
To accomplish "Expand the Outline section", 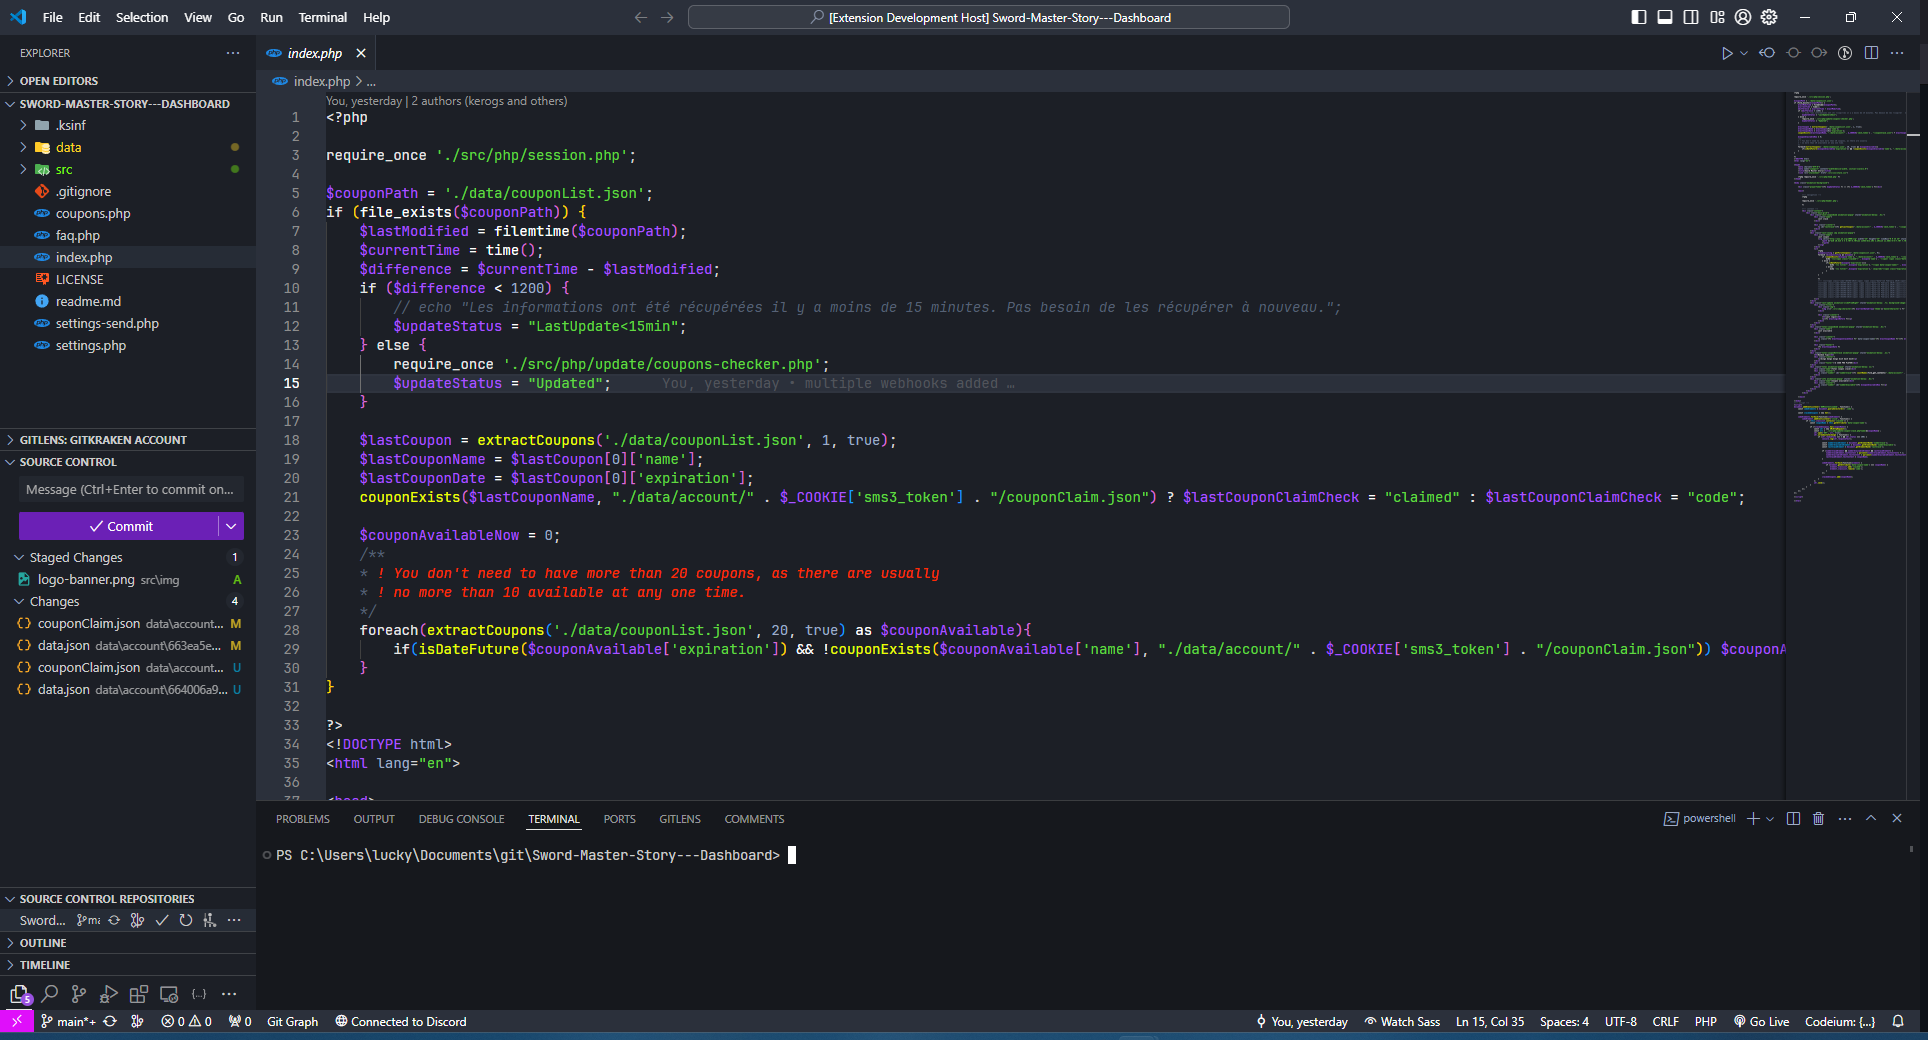I will (128, 943).
